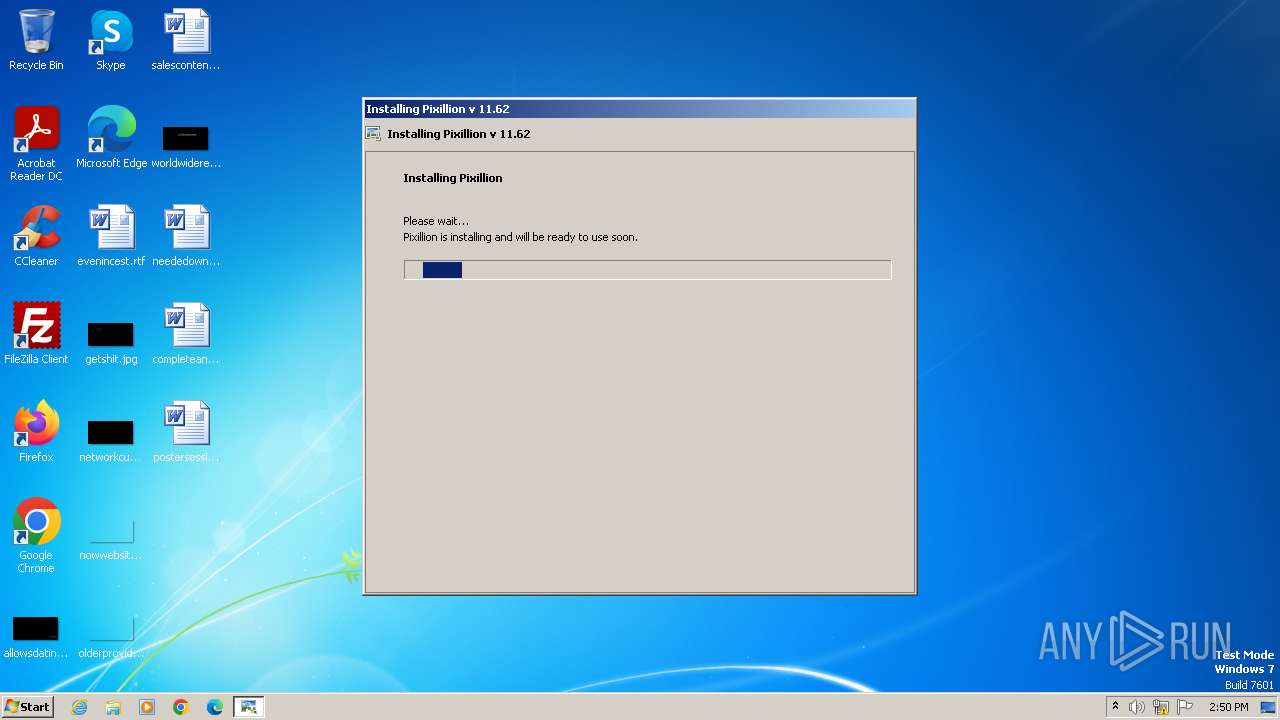The height and width of the screenshot is (720, 1280).
Task: Switch to the Pixillion installer taskbar button
Action: click(x=248, y=707)
